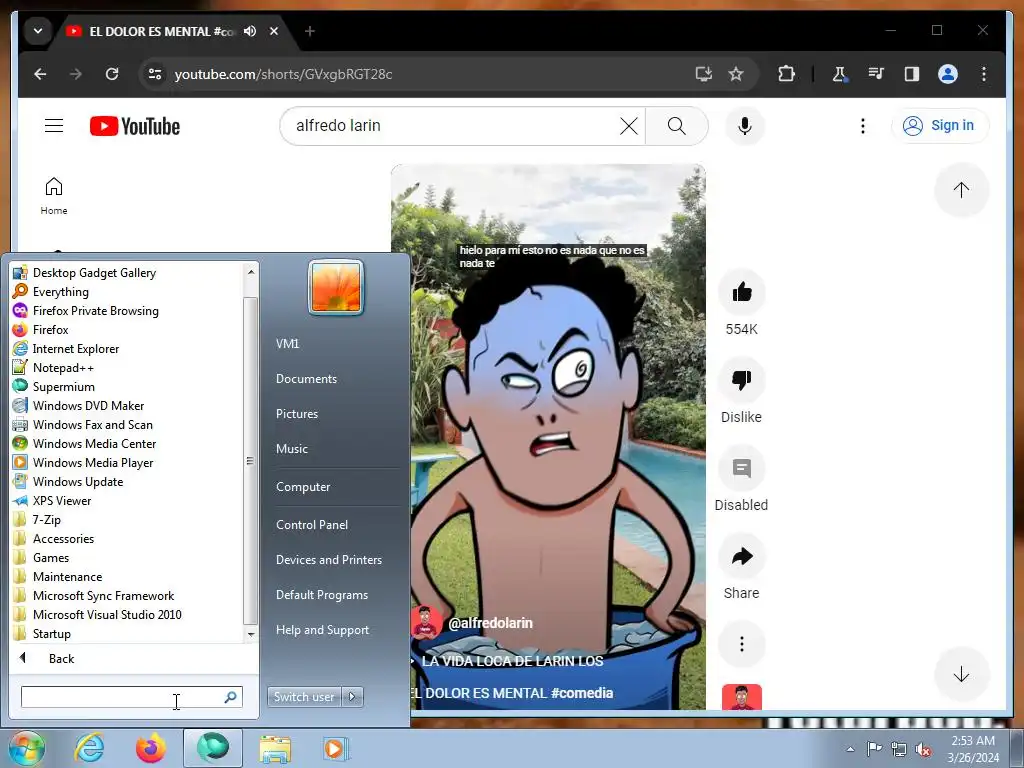The width and height of the screenshot is (1024, 768).
Task: Open Documents in the Start menu
Action: coord(306,379)
